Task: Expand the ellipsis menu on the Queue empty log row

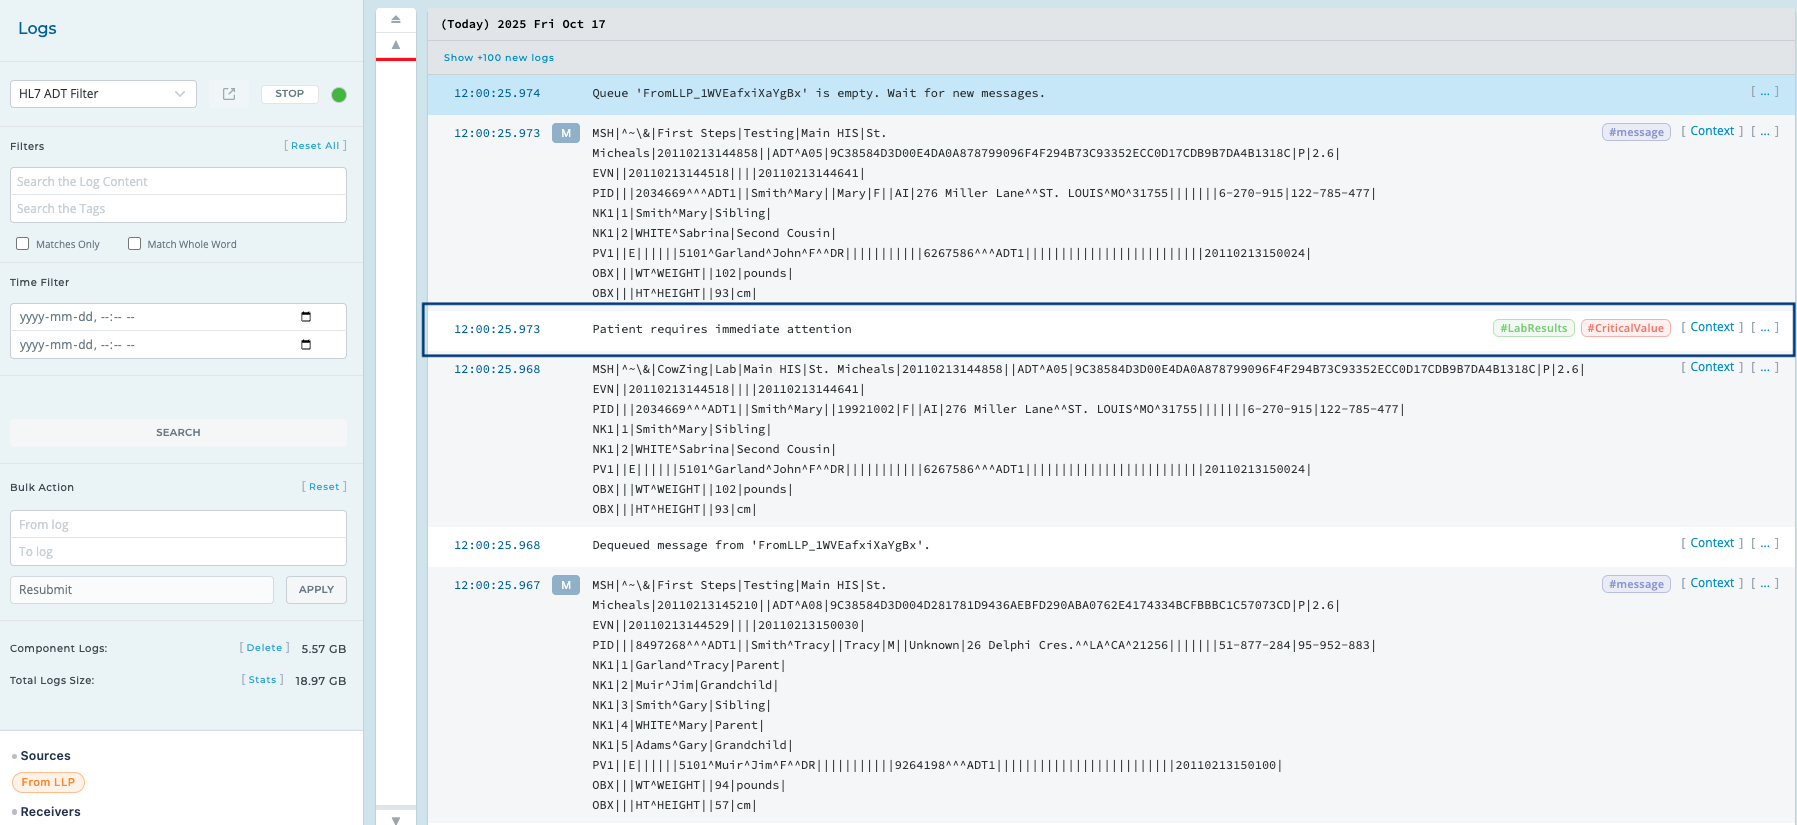Action: [x=1764, y=92]
